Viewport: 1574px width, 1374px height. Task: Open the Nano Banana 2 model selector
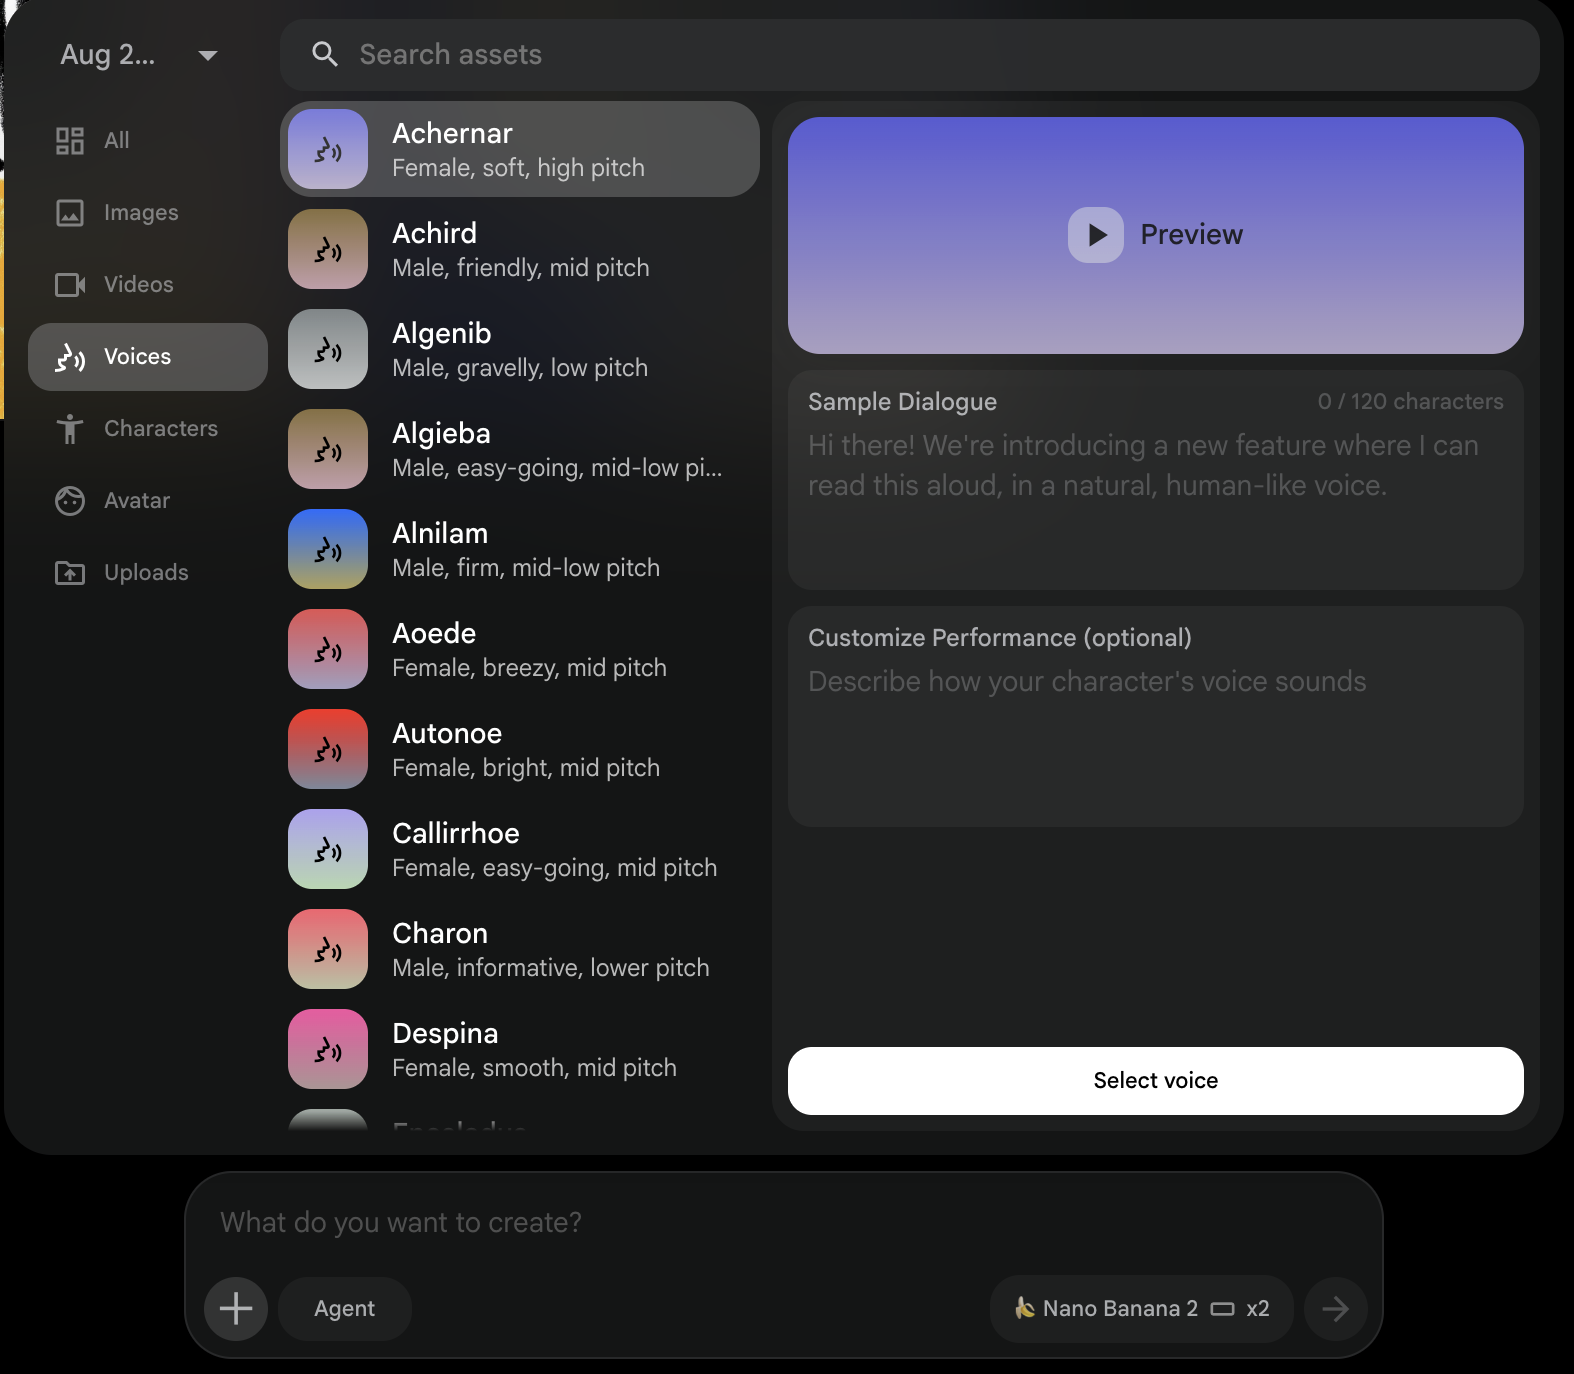pyautogui.click(x=1141, y=1308)
